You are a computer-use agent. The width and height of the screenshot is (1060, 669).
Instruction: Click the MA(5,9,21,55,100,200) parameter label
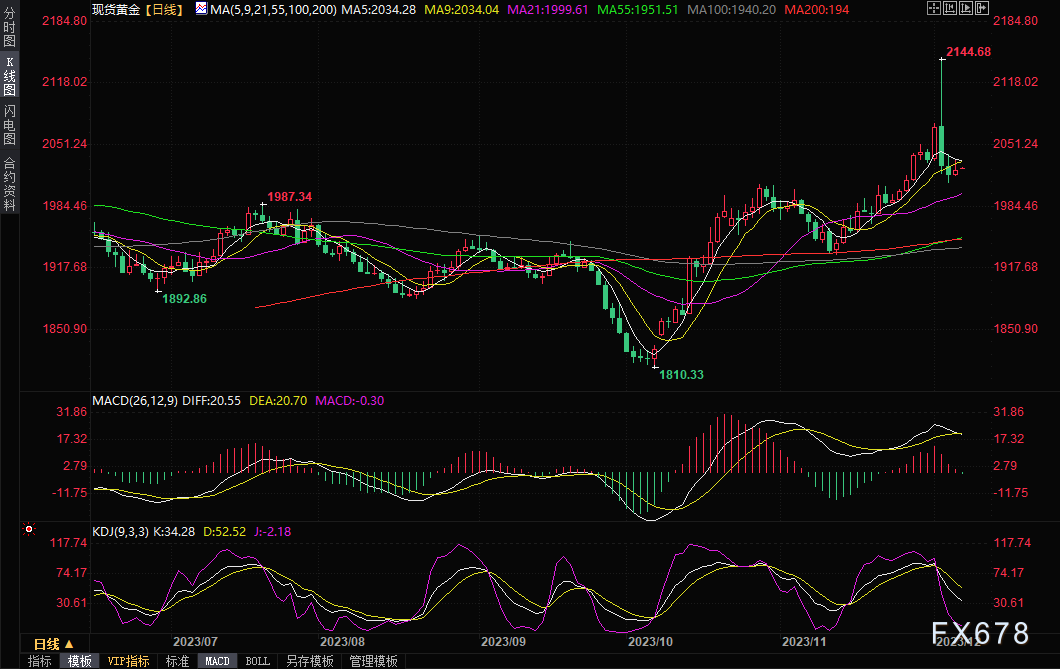[x=272, y=9]
